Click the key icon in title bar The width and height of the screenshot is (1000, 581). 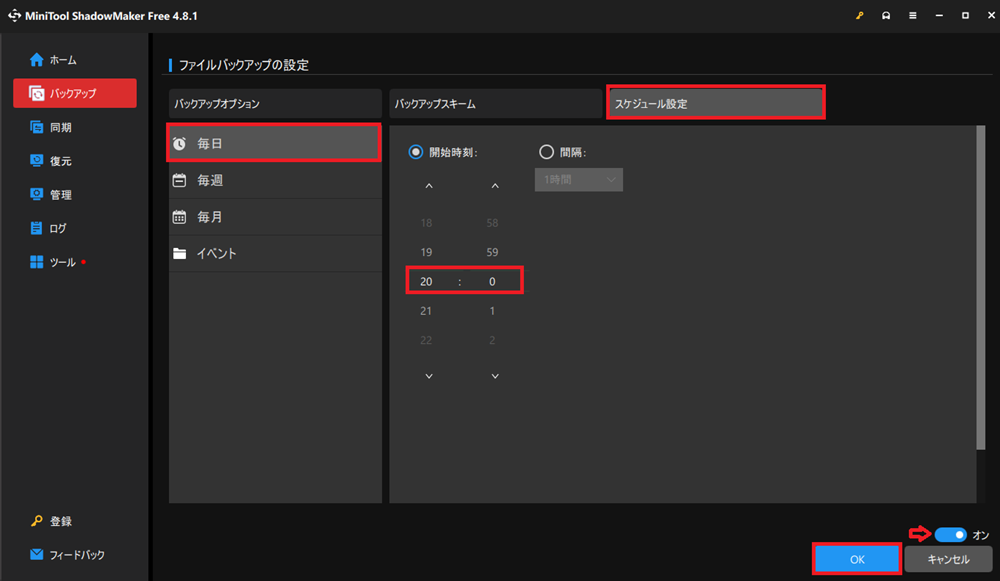pos(860,15)
